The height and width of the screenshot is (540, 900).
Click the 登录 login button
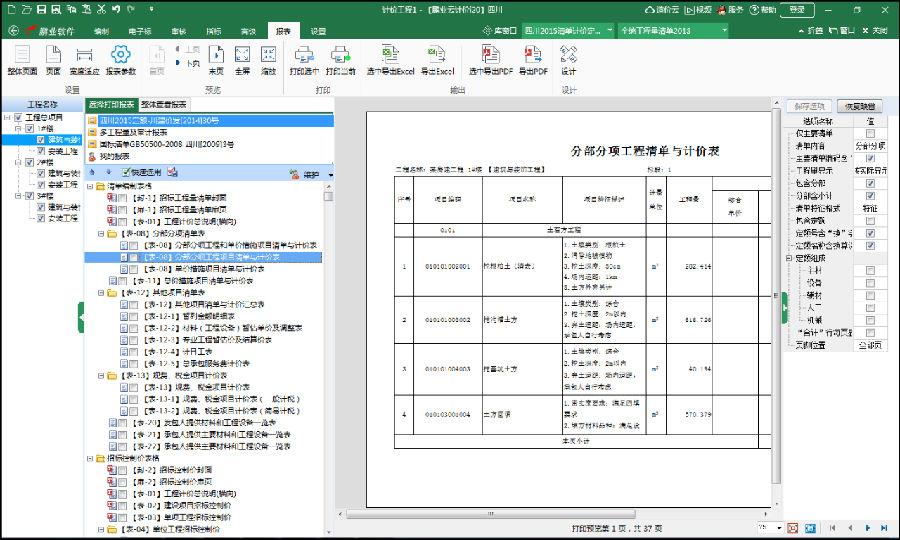coord(797,9)
